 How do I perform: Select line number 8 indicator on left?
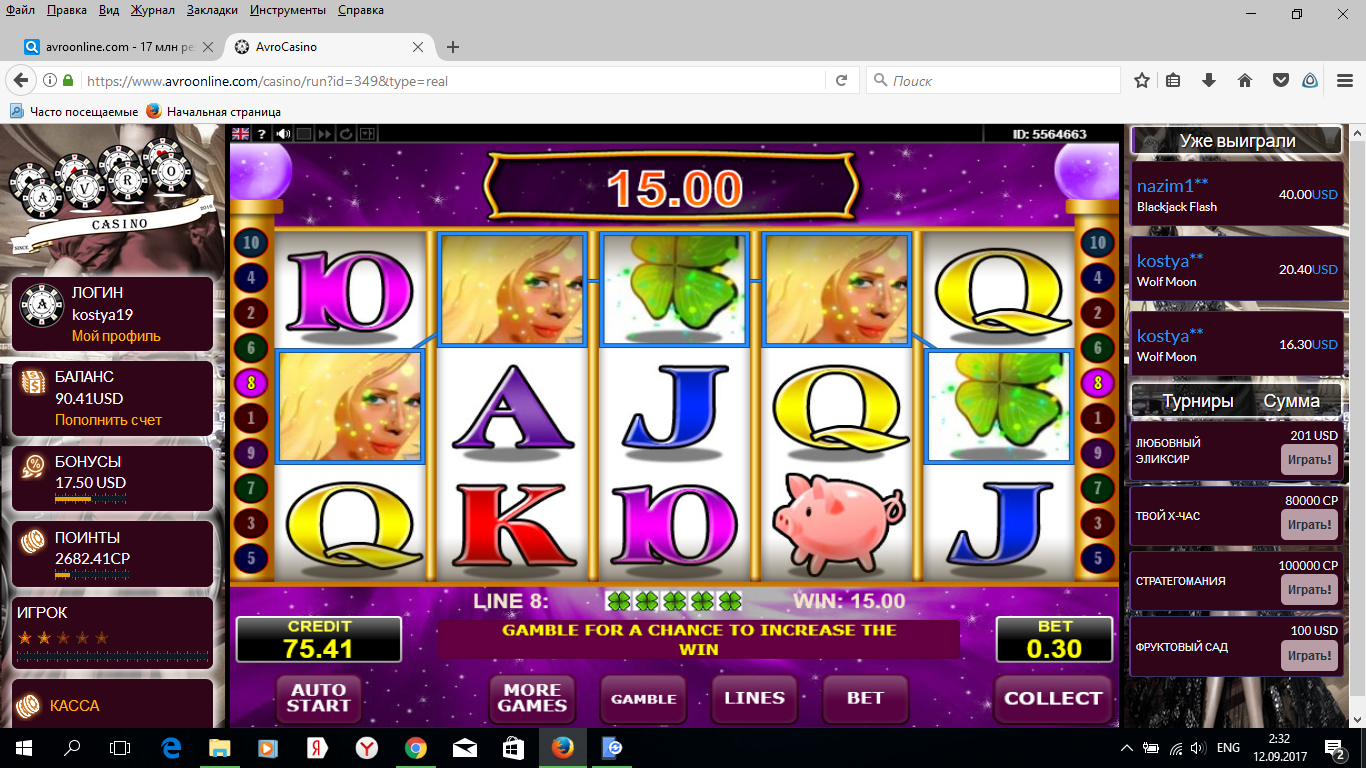[x=250, y=382]
